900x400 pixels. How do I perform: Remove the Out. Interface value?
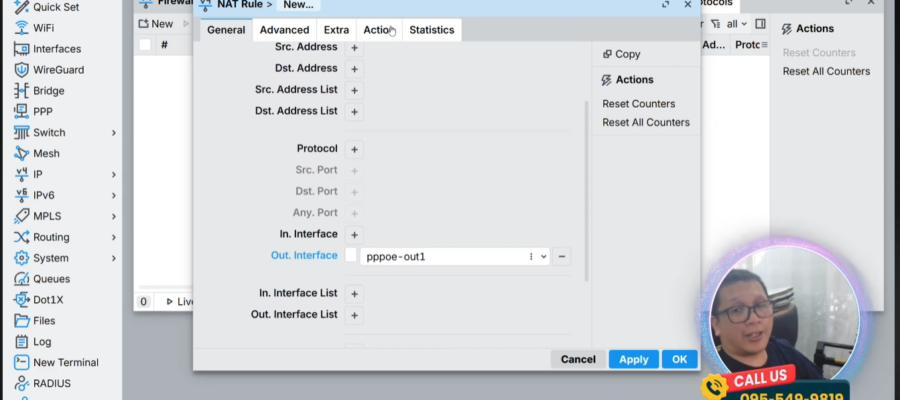tap(561, 257)
